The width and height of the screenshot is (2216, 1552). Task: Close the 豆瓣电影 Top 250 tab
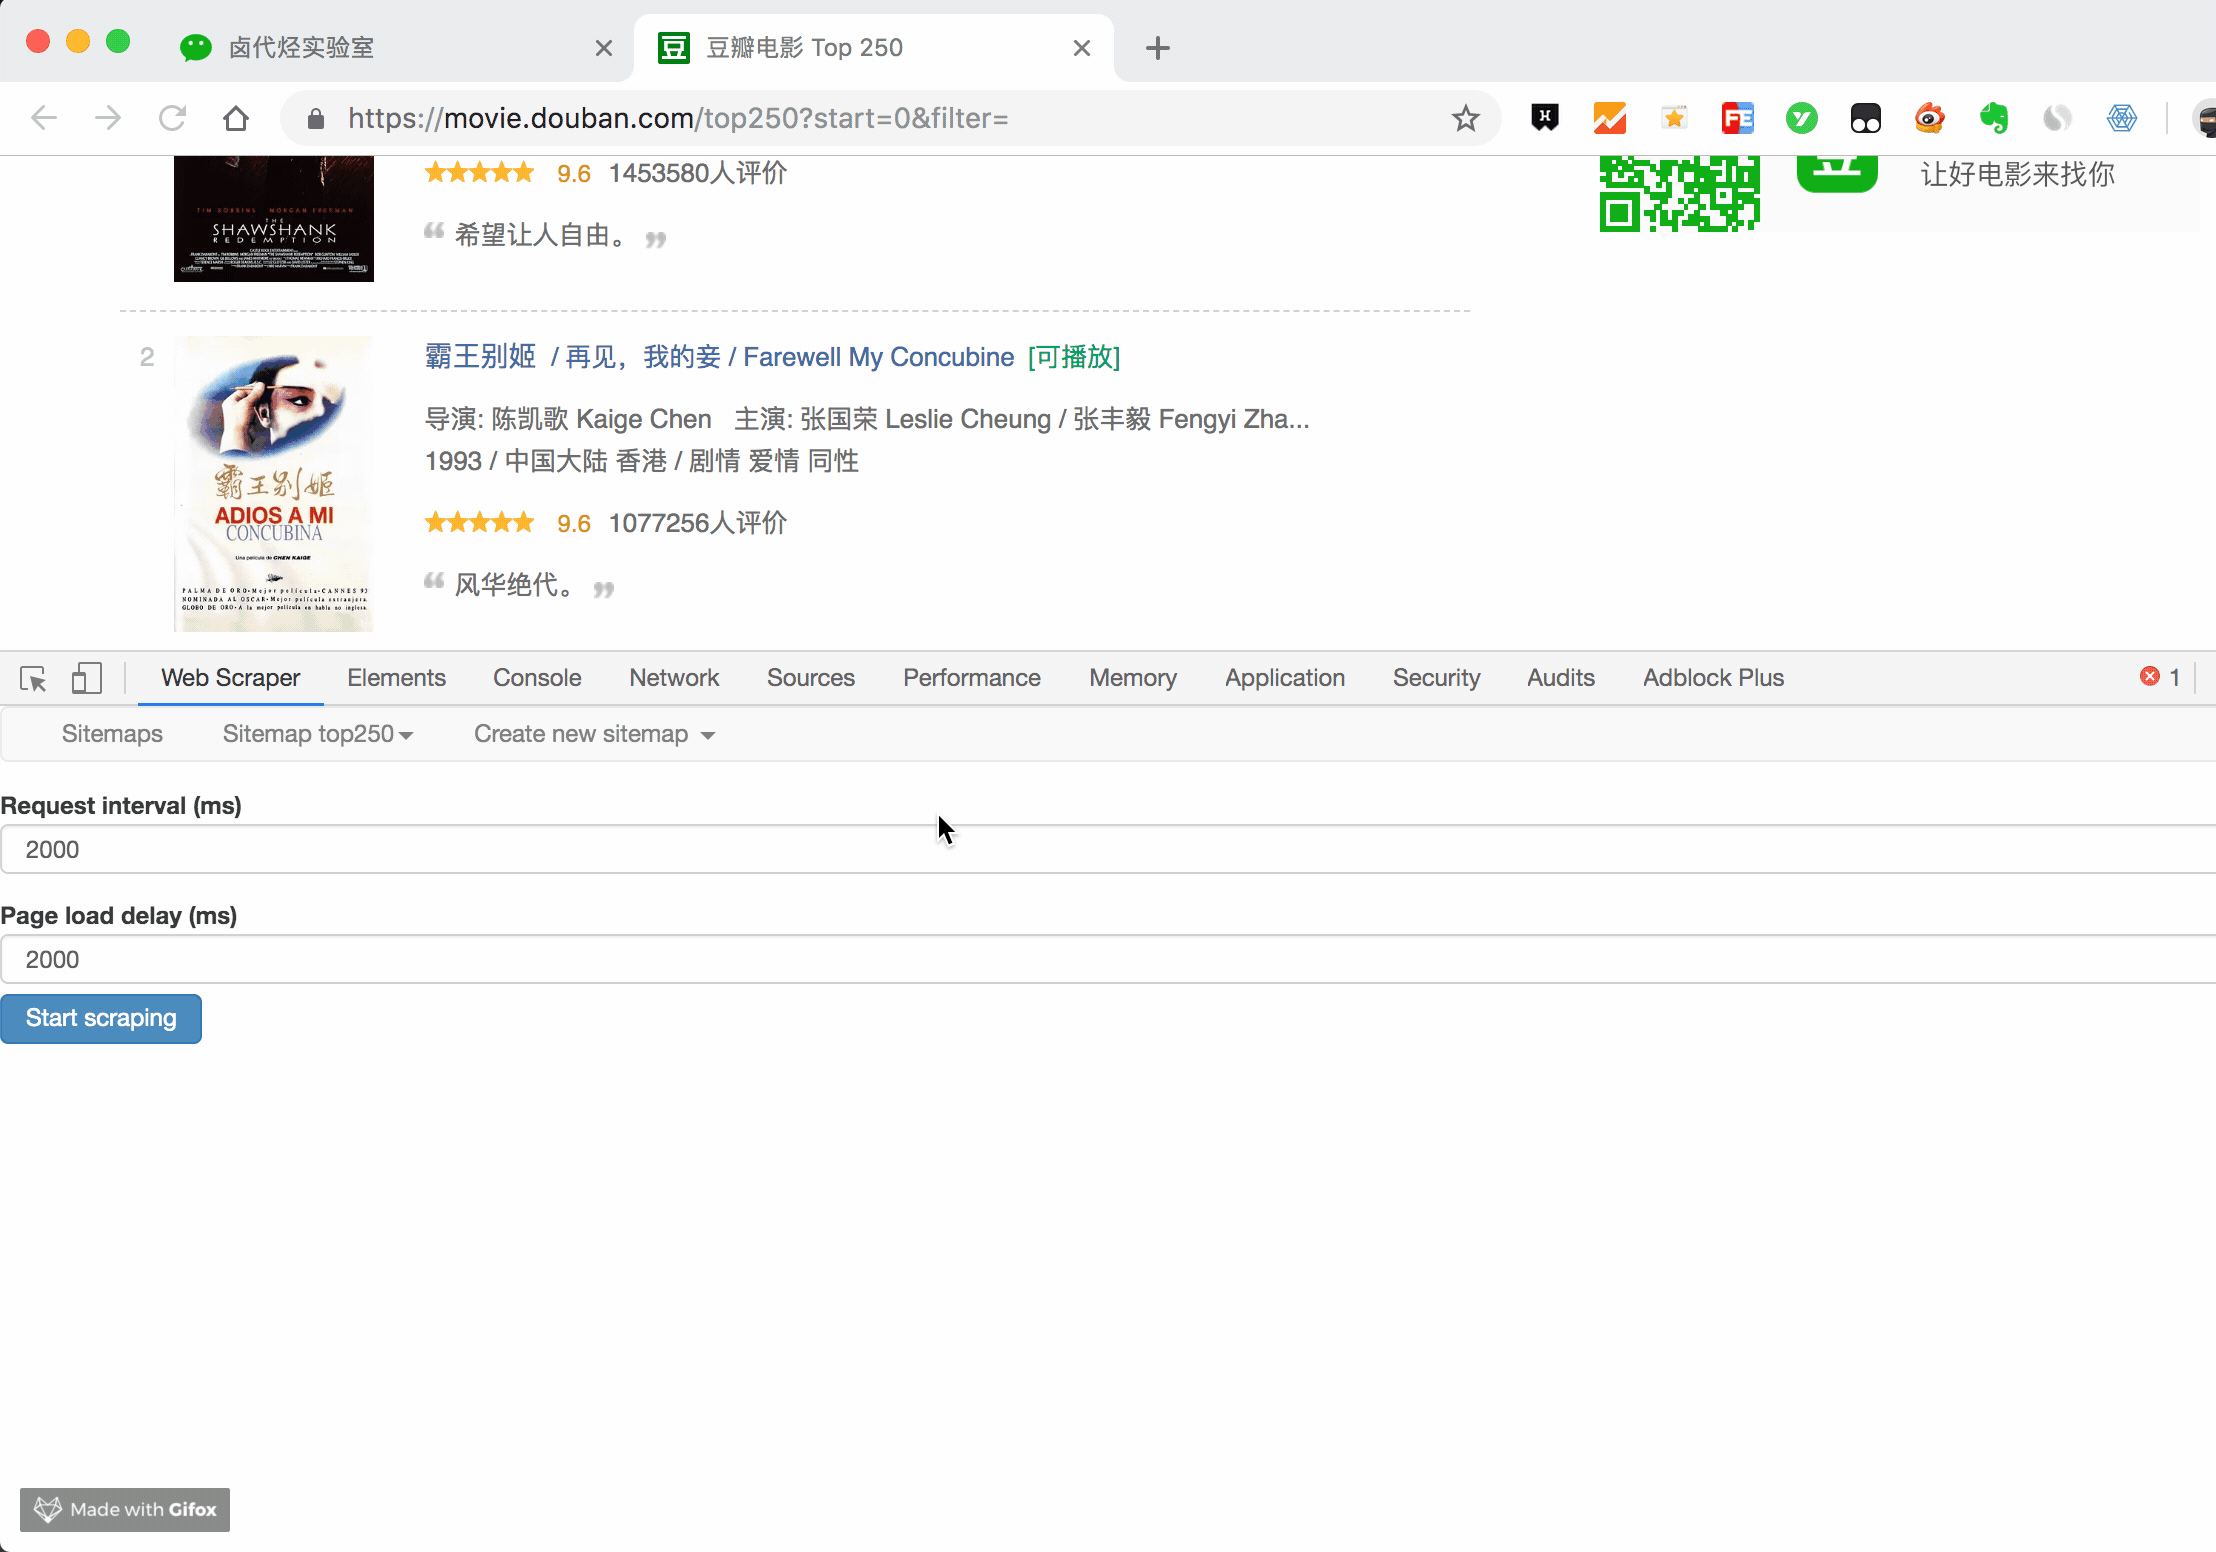coord(1082,48)
